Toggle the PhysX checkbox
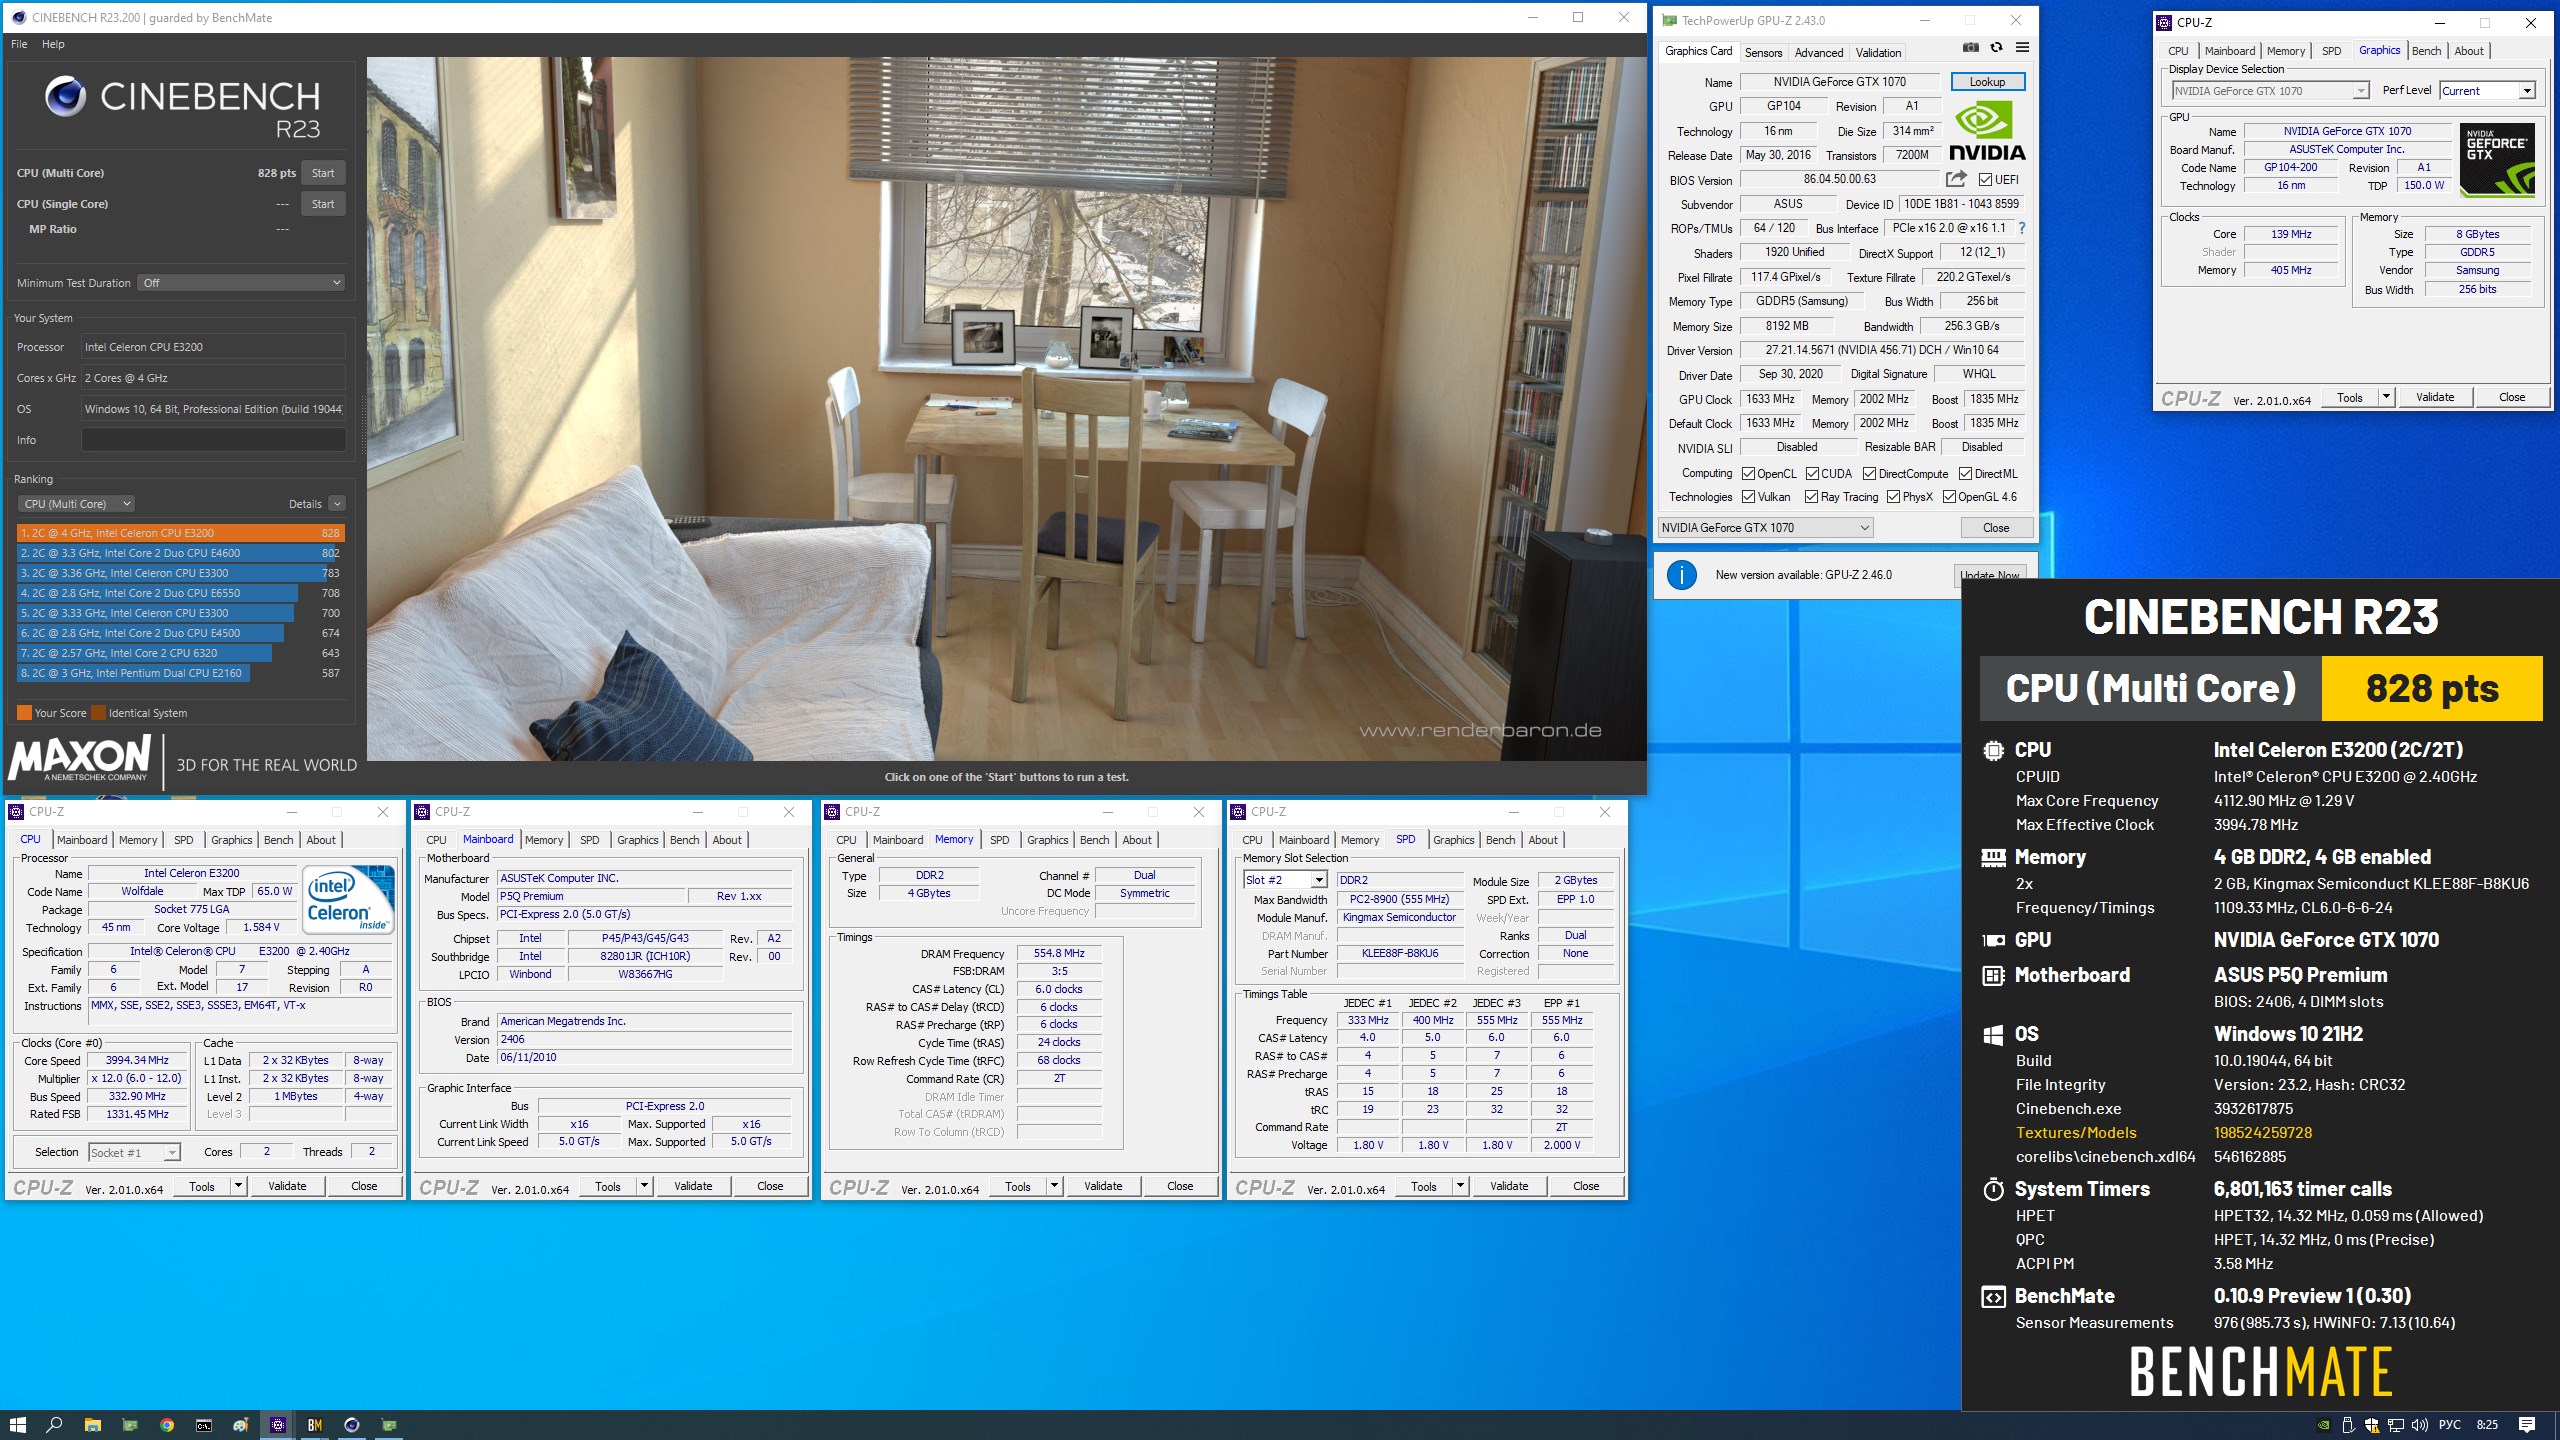This screenshot has height=1440, width=2560. [1893, 497]
